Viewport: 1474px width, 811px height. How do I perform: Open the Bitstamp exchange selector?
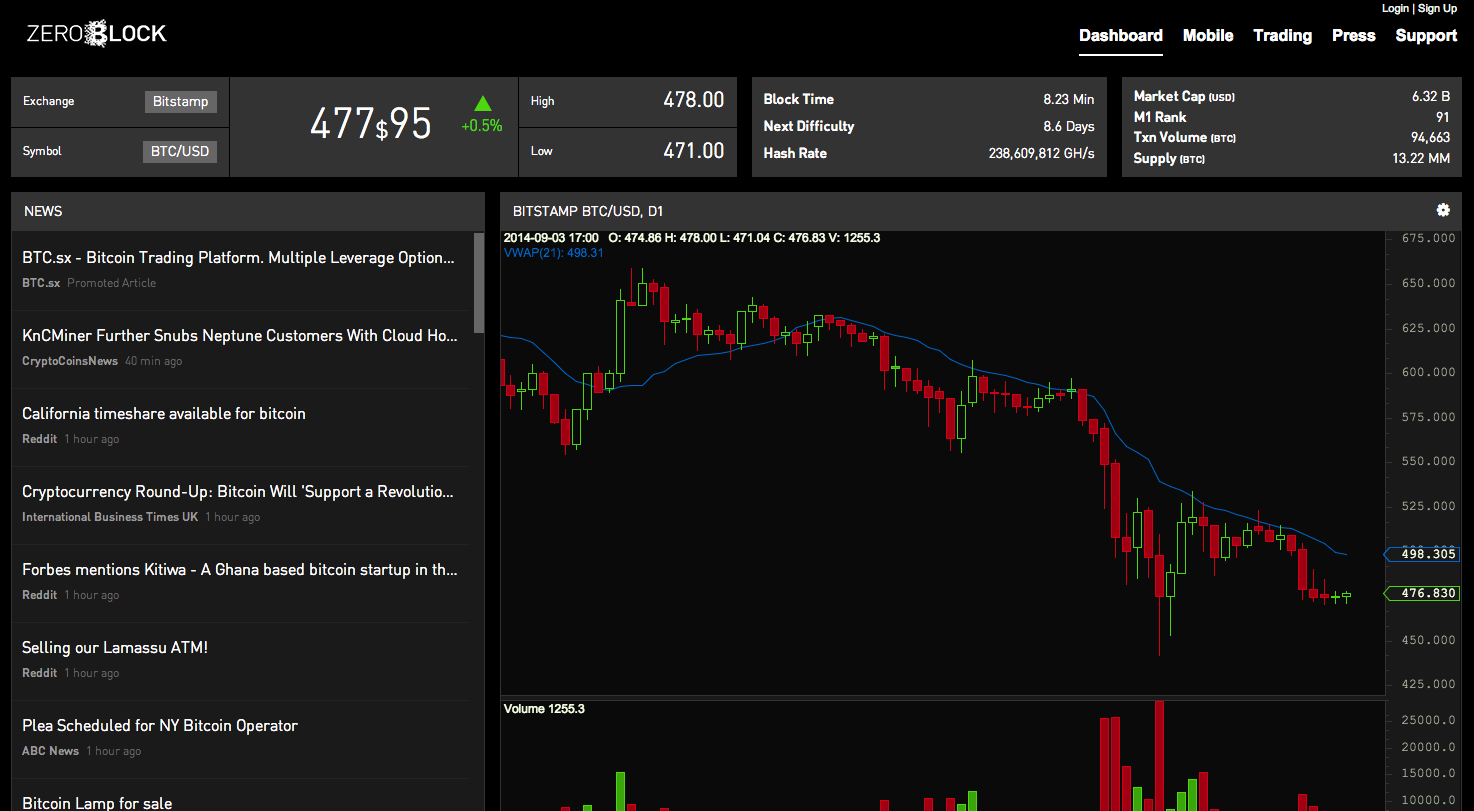pos(181,101)
